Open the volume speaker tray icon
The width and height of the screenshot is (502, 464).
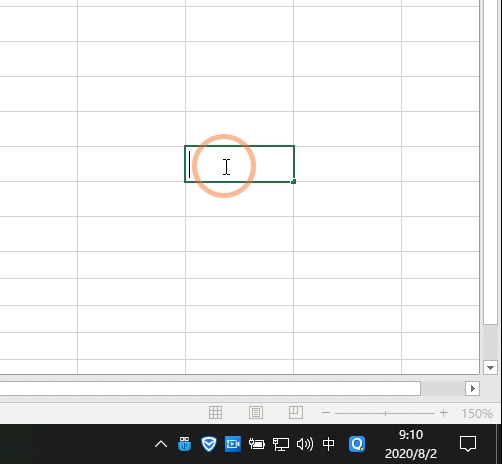point(305,444)
